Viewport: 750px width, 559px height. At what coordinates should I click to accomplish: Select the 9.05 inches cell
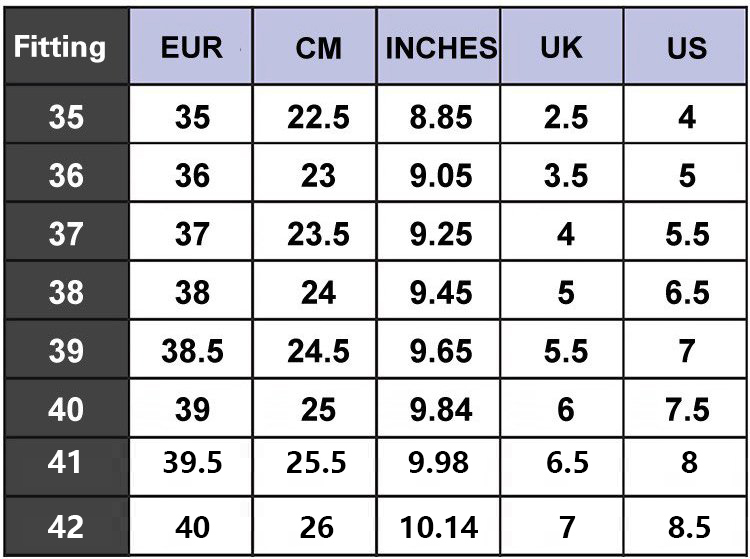440,176
